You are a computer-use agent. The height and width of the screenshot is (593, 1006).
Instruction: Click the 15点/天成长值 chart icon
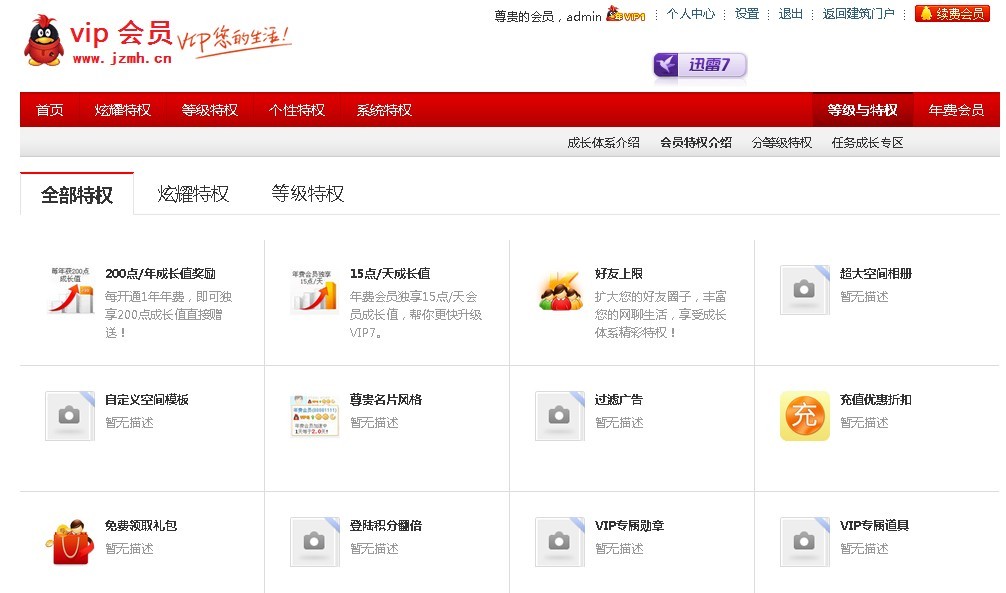click(x=314, y=291)
